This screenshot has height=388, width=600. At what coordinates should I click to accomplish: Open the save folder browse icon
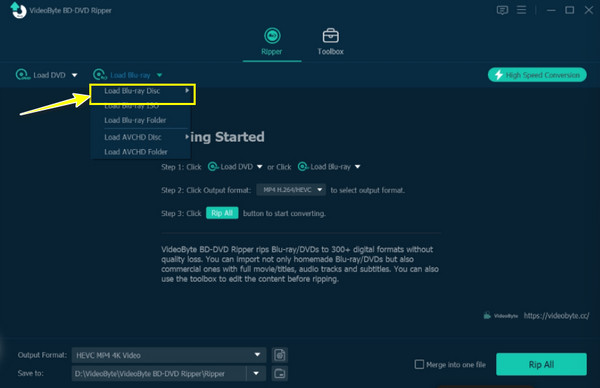(x=280, y=373)
